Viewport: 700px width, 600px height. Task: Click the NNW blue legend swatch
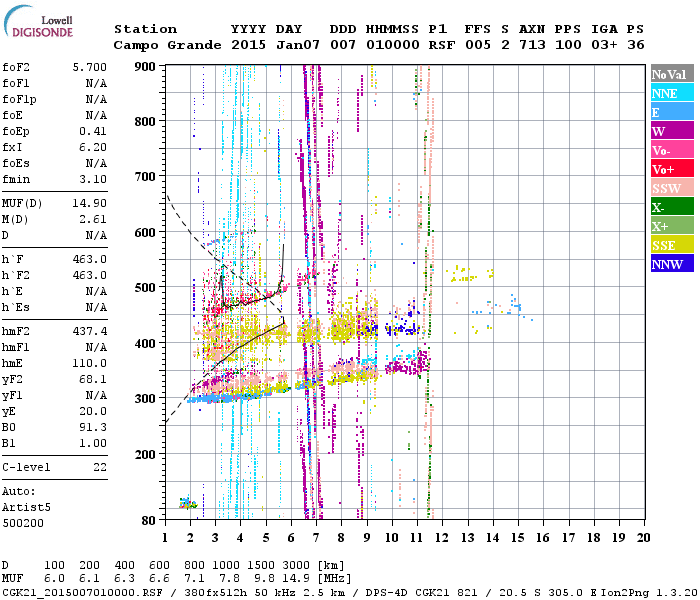tap(672, 263)
